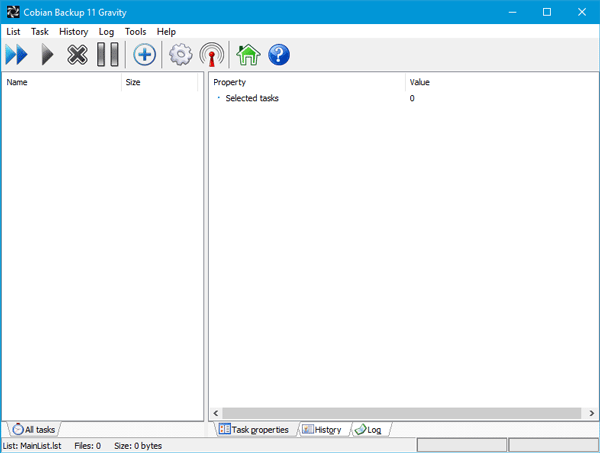Click the right arrow of horizontal scrollbar
This screenshot has width=600, height=453.
(592, 413)
